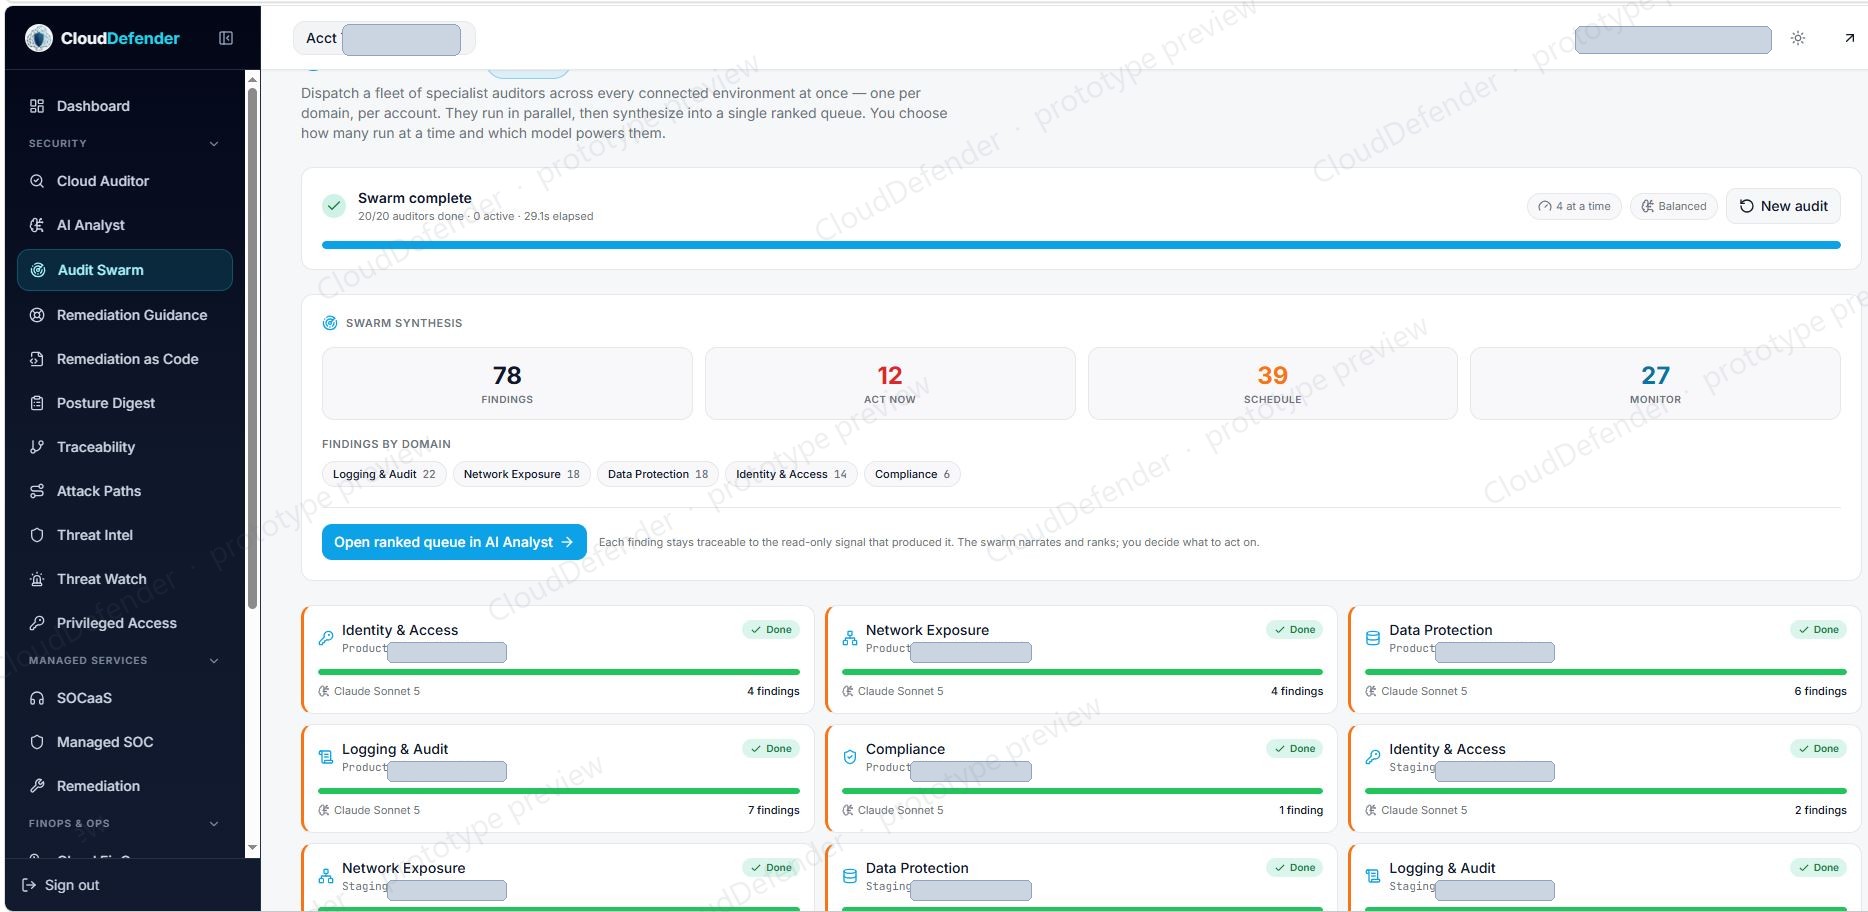This screenshot has width=1868, height=912.
Task: Click the CloudDefender shield logo
Action: 38,38
